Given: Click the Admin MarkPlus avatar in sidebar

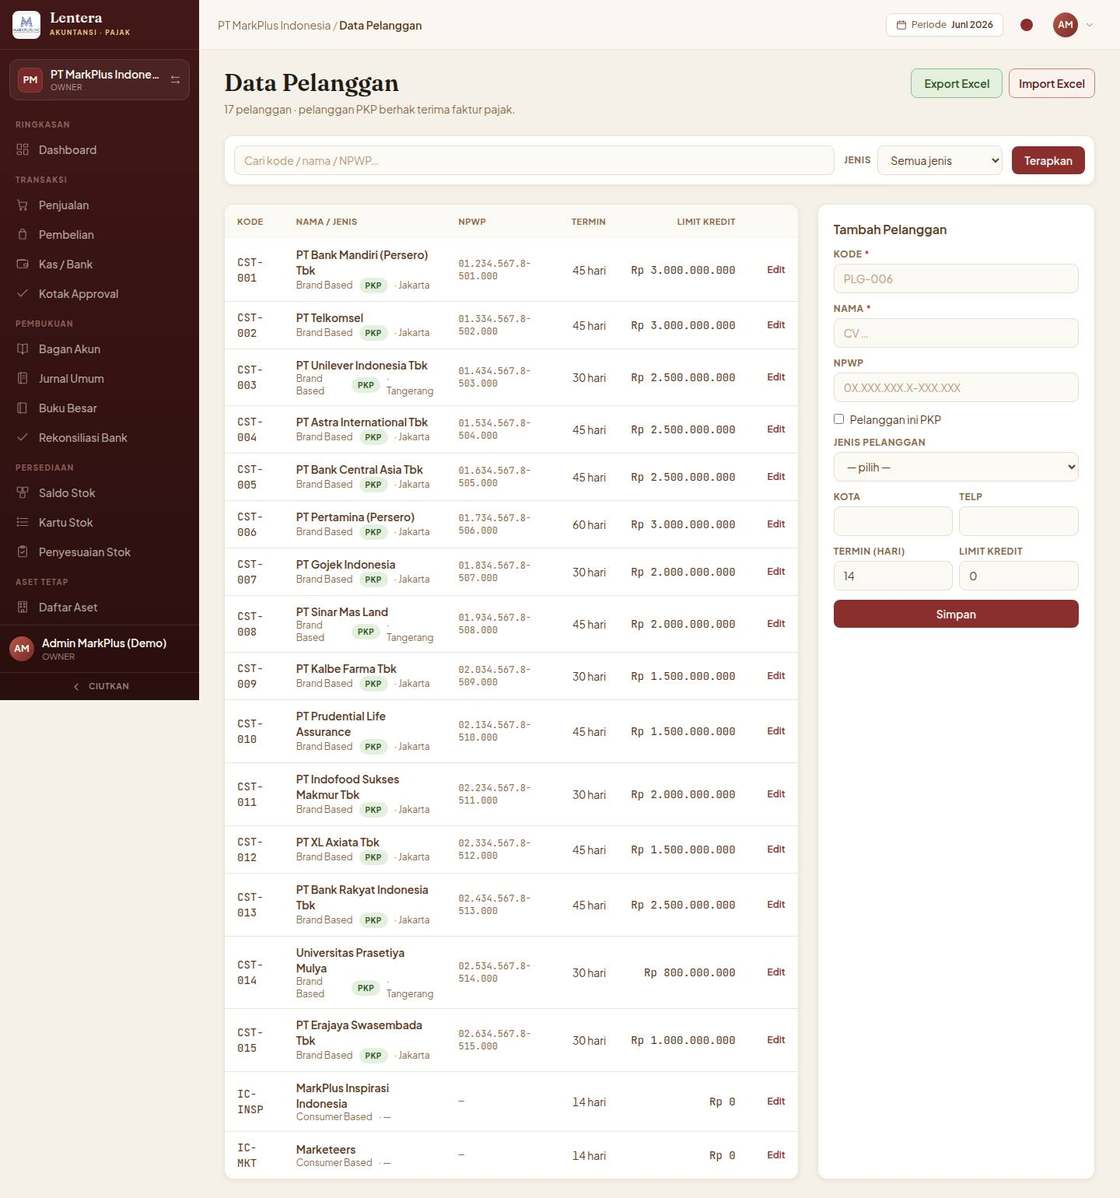Looking at the screenshot, I should tap(21, 649).
